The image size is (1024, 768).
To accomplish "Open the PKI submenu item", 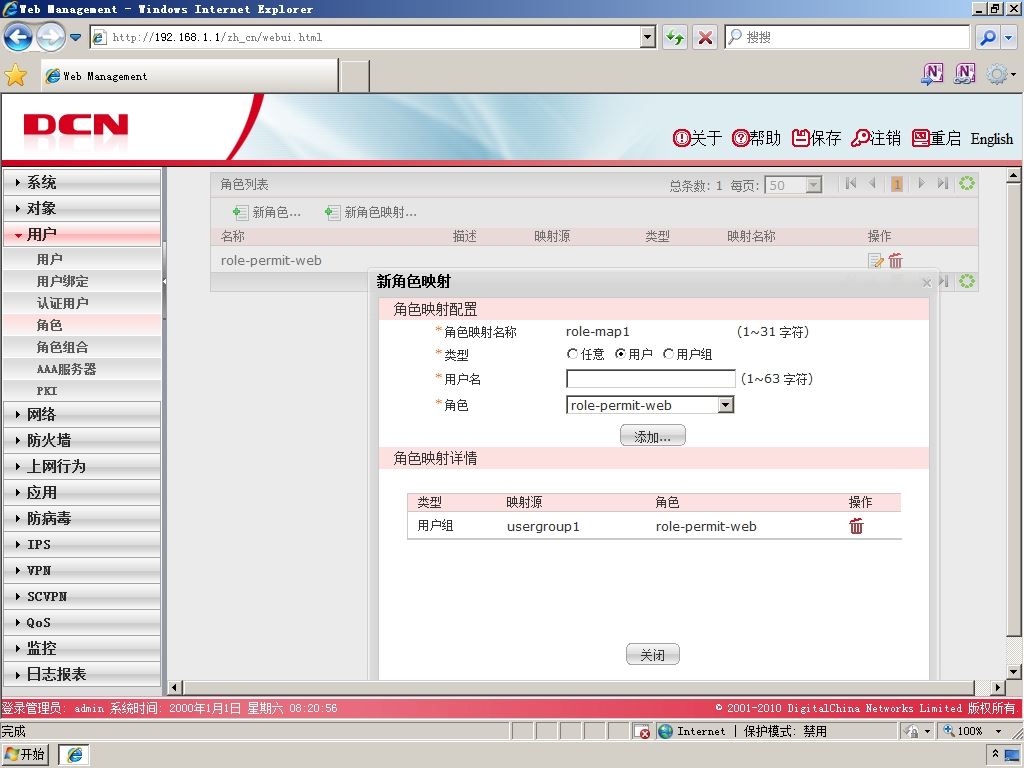I will 82,391.
